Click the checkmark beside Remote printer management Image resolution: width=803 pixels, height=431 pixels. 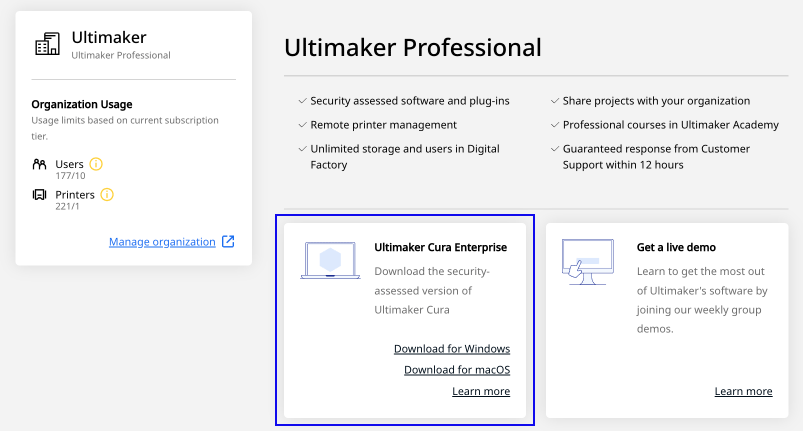[302, 125]
